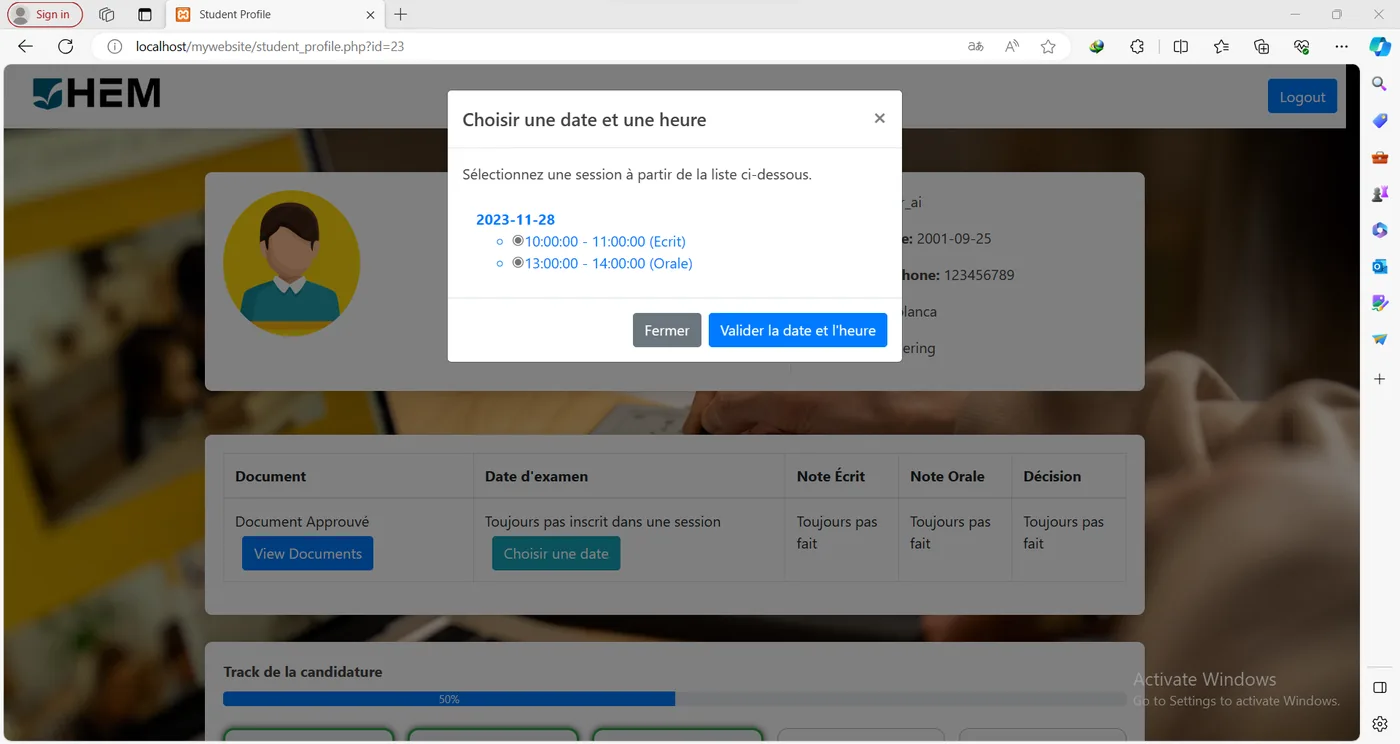This screenshot has width=1400, height=744.
Task: Open sidebar settings gear
Action: 1380,724
